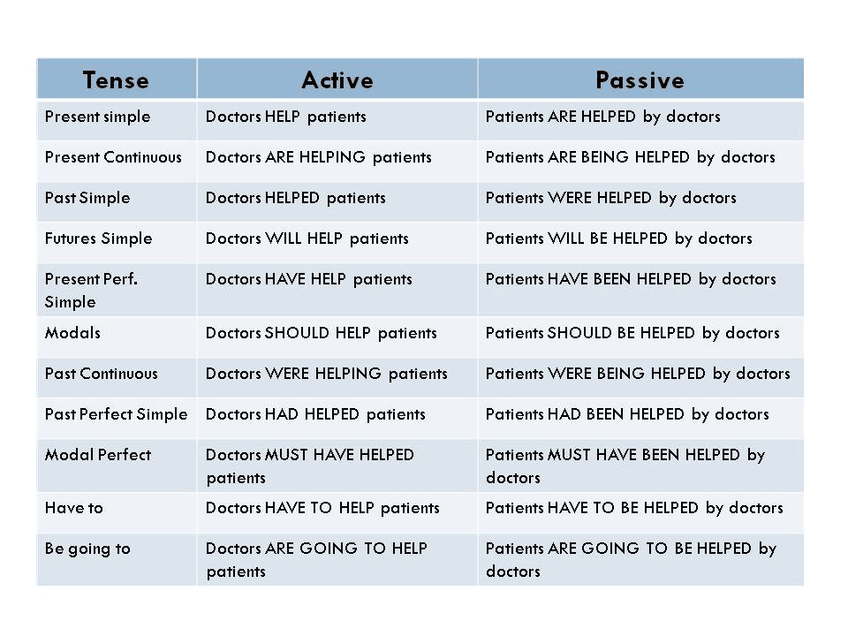Click the Have to row label
The width and height of the screenshot is (848, 636).
click(74, 508)
